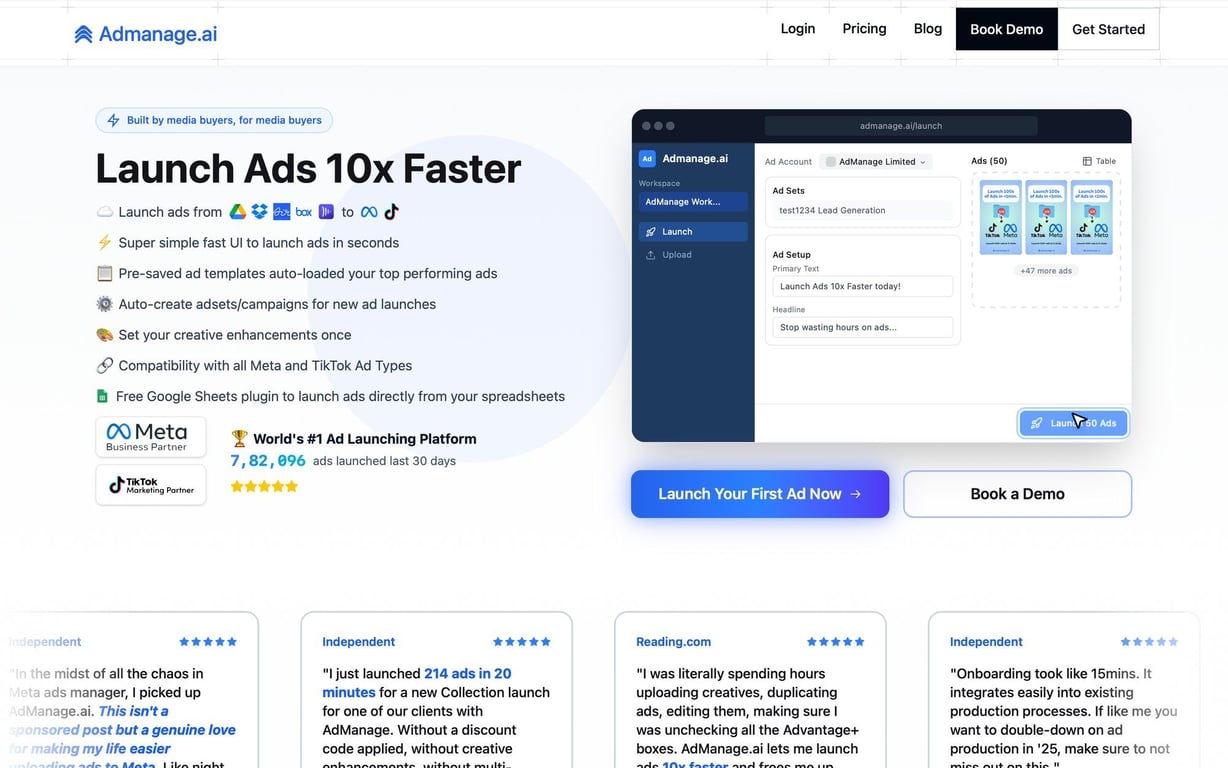Click the second ad creative thumbnail
Screen dimensions: 1228x768
point(1046,217)
